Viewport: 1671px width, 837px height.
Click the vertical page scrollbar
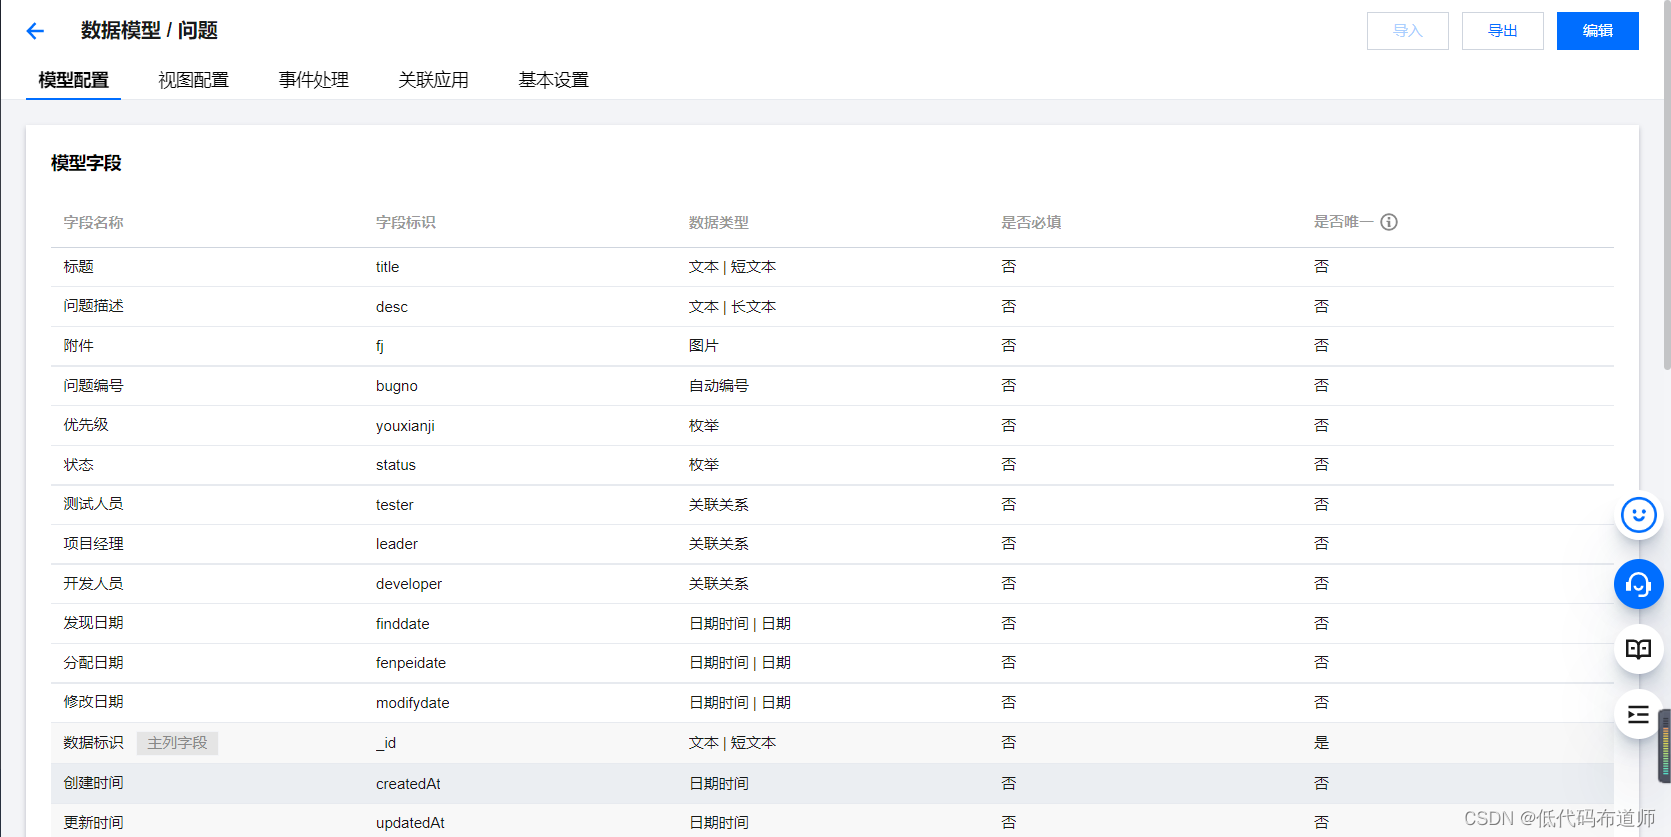1667,185
